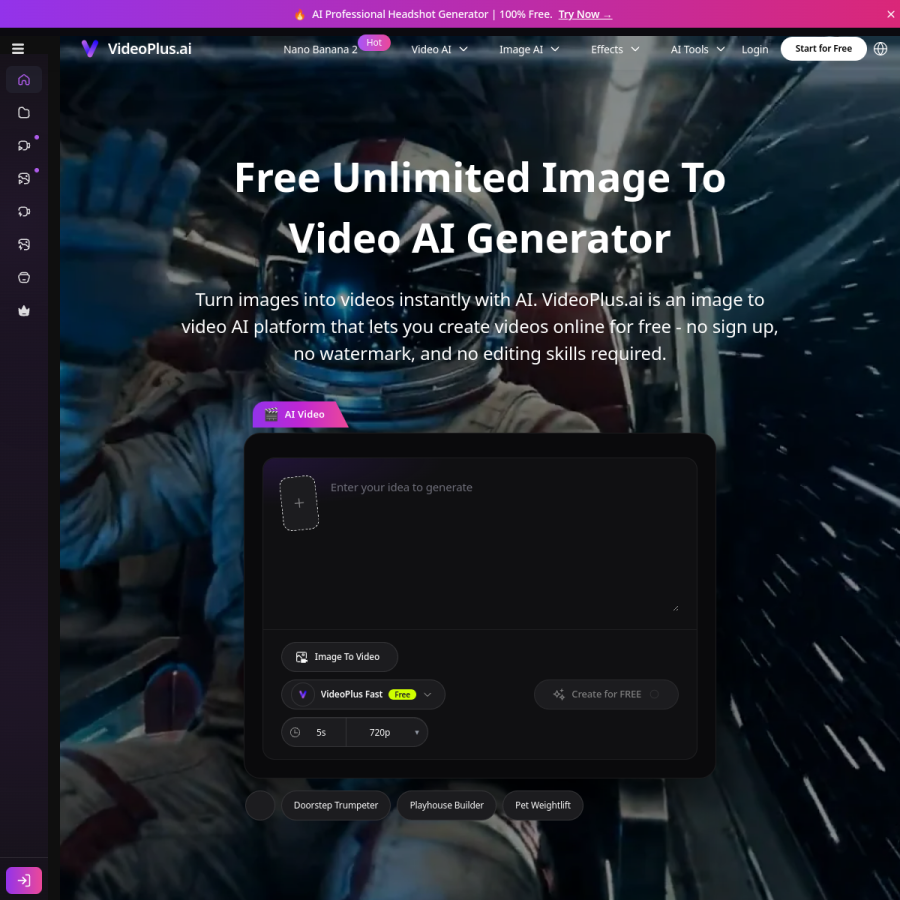Choose the Playhouse Builder preset
Screen dimensions: 900x900
(x=447, y=805)
